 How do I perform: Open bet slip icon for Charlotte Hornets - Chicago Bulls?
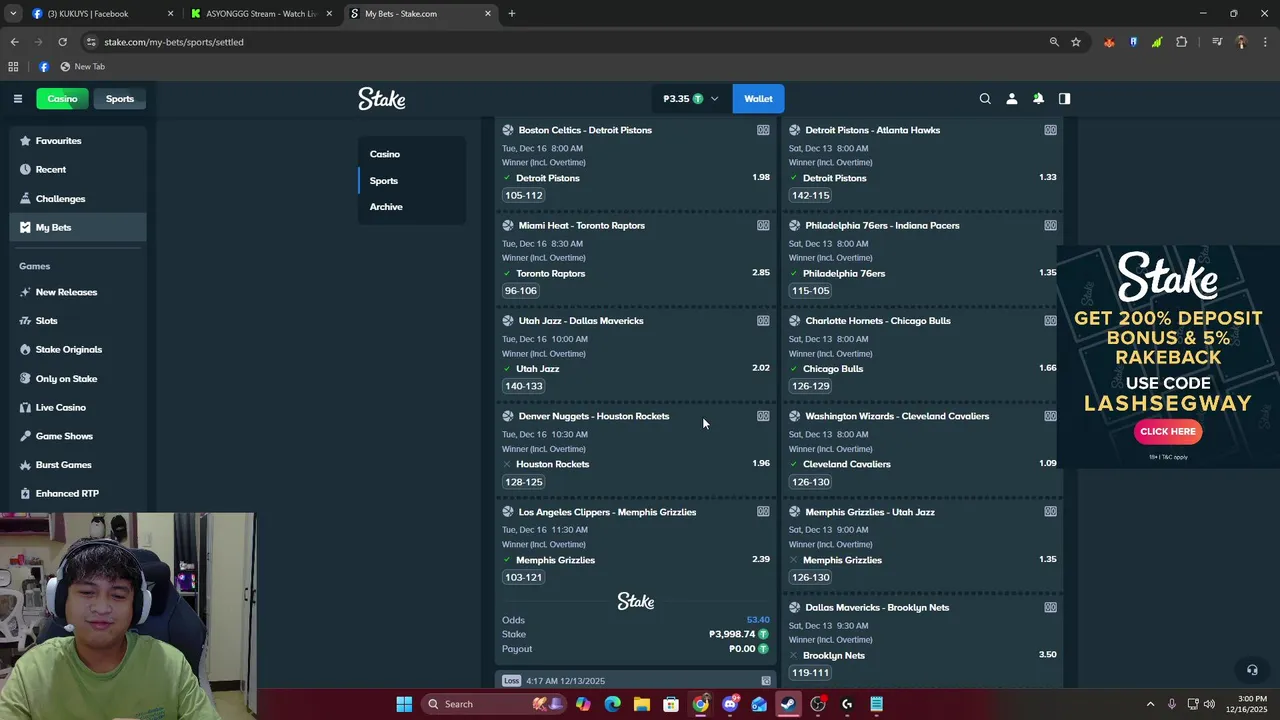pos(1050,321)
